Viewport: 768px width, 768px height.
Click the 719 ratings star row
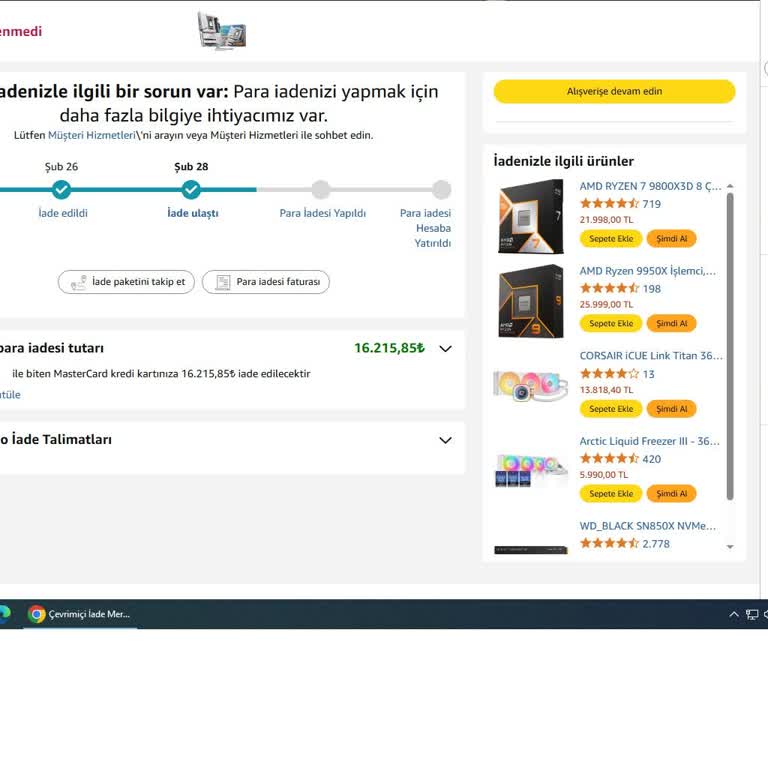pos(609,203)
